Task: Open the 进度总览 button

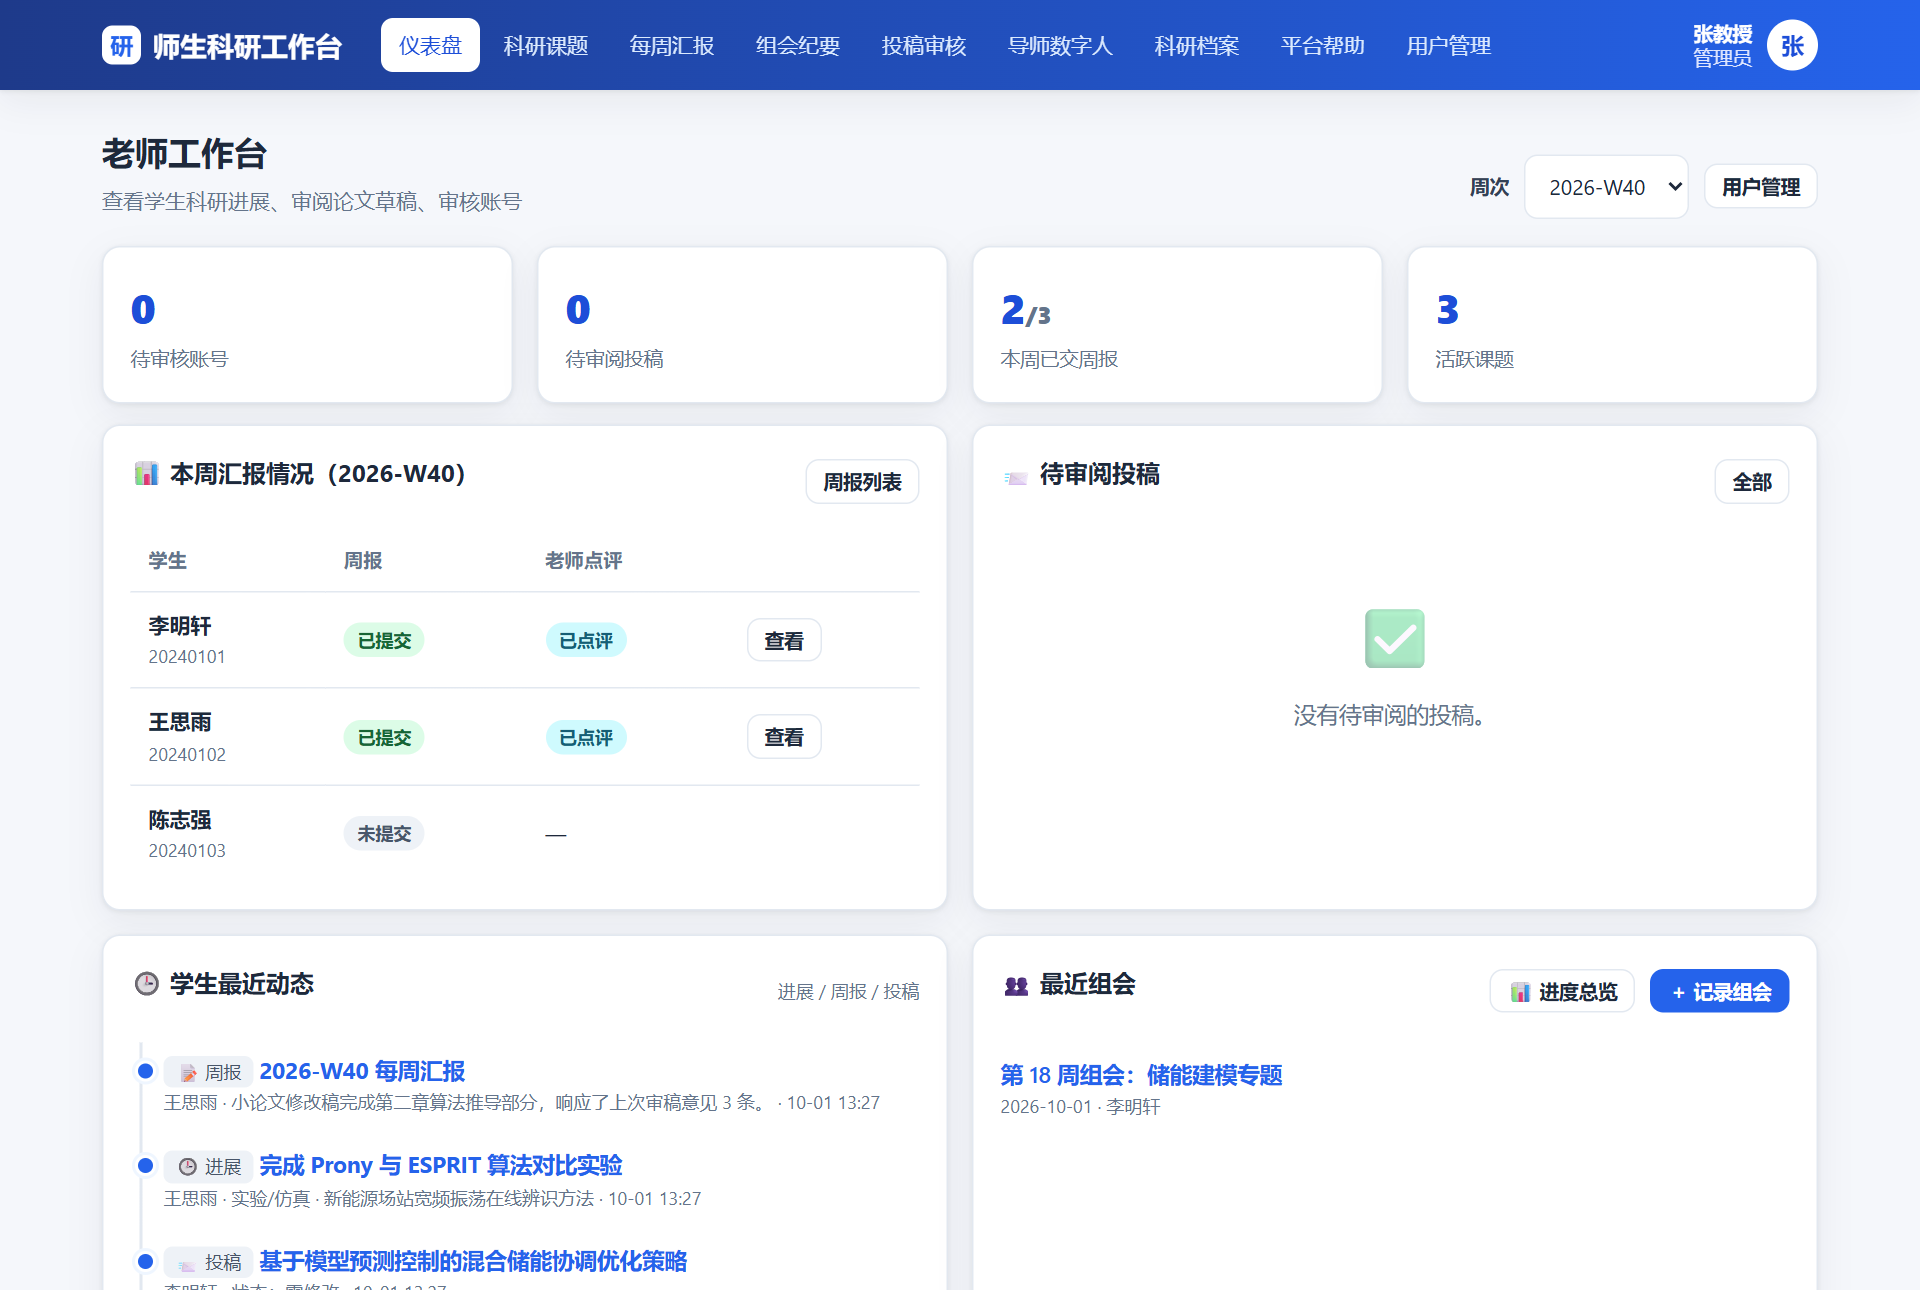Action: point(1562,991)
